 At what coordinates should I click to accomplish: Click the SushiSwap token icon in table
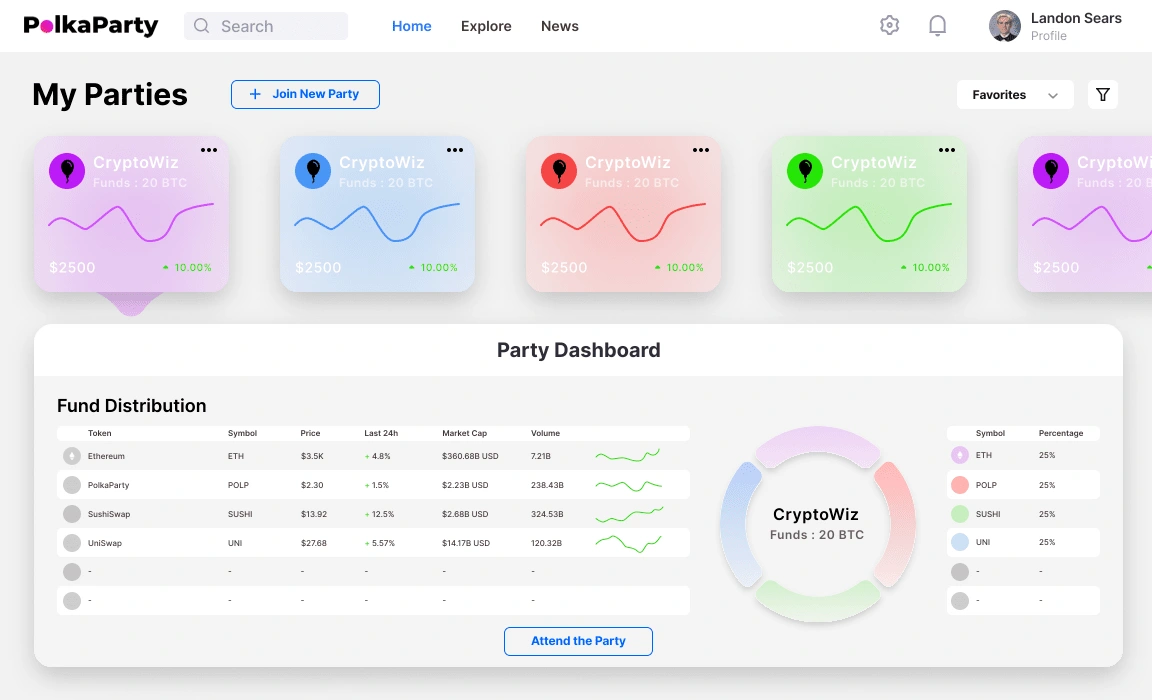72,514
